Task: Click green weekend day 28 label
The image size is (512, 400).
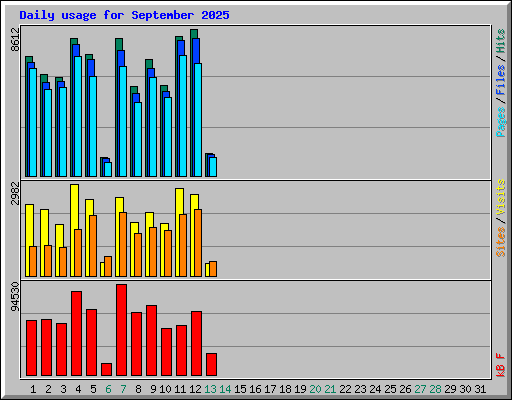Action: coord(435,389)
